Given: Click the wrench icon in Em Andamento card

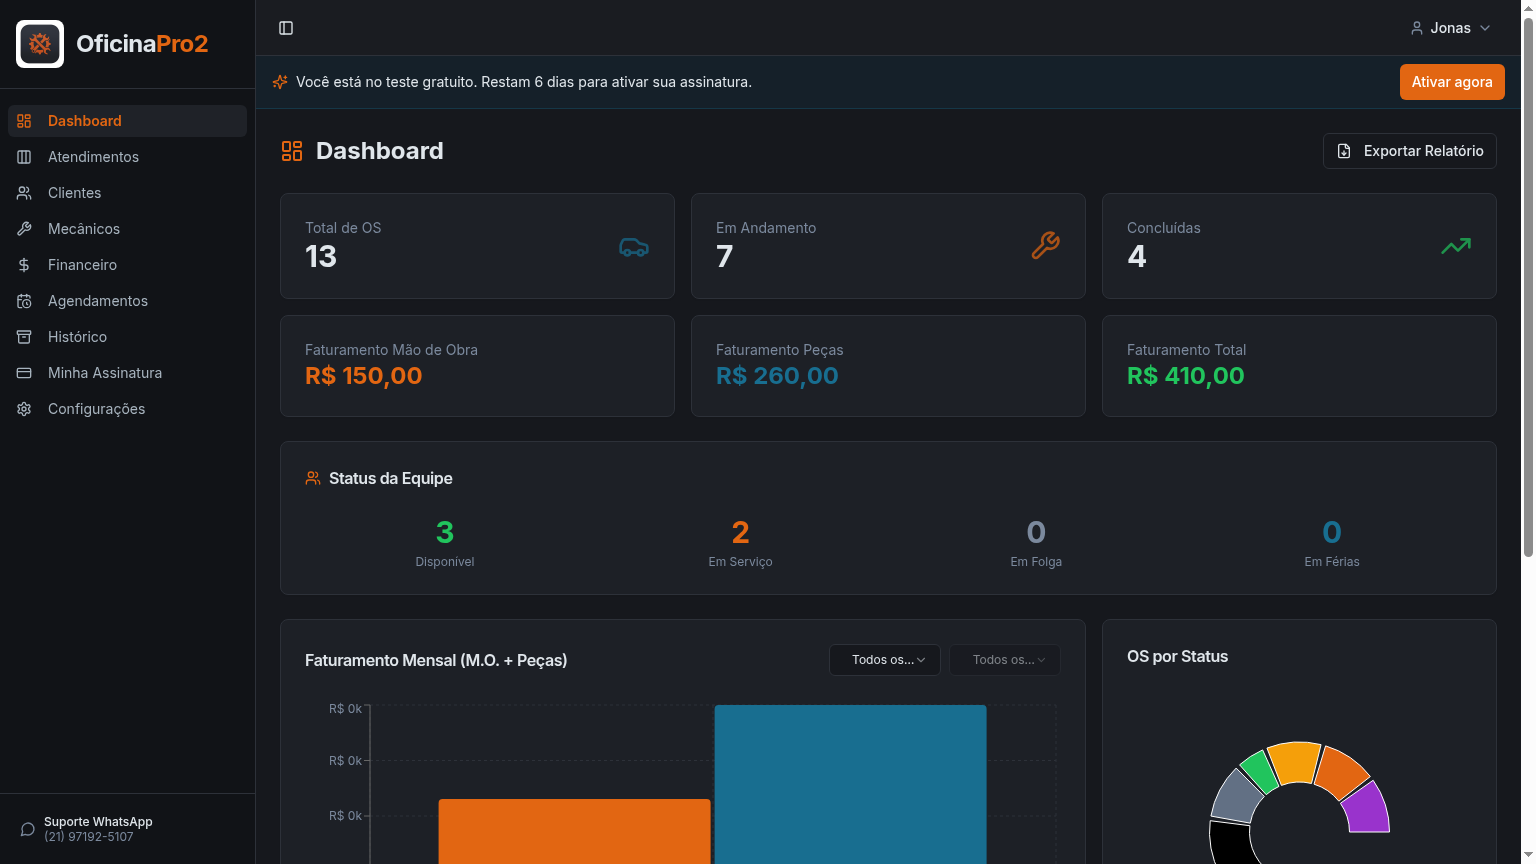Looking at the screenshot, I should (1045, 246).
